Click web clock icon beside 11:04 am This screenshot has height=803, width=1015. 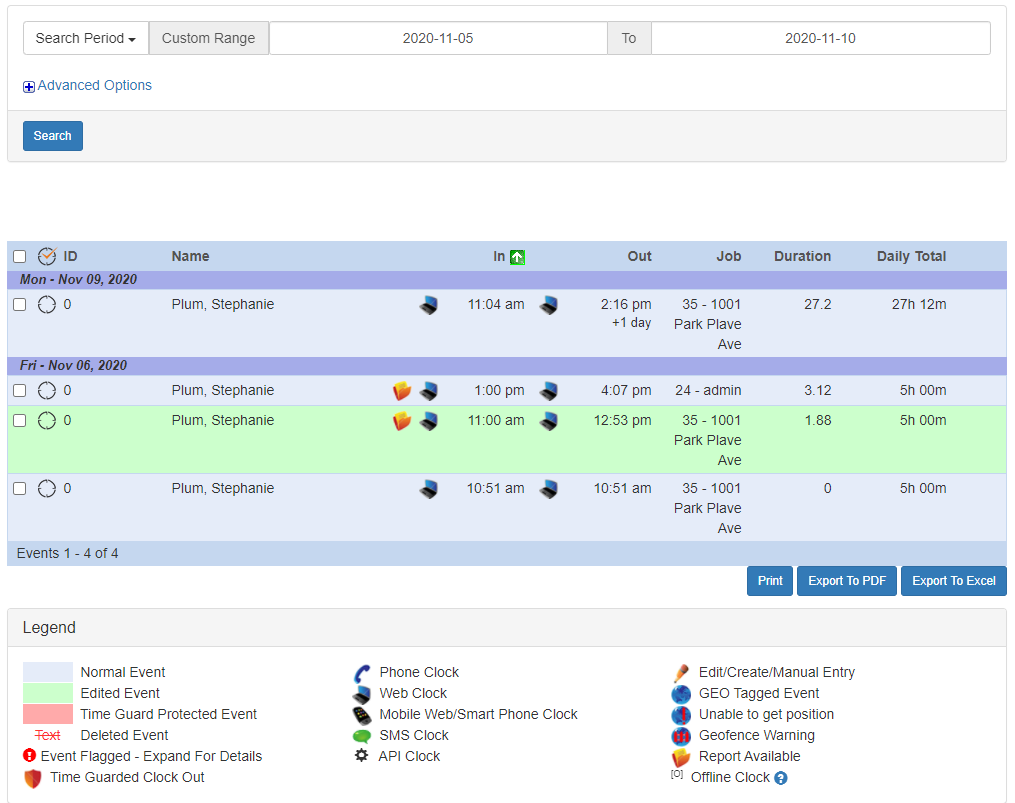pos(428,305)
